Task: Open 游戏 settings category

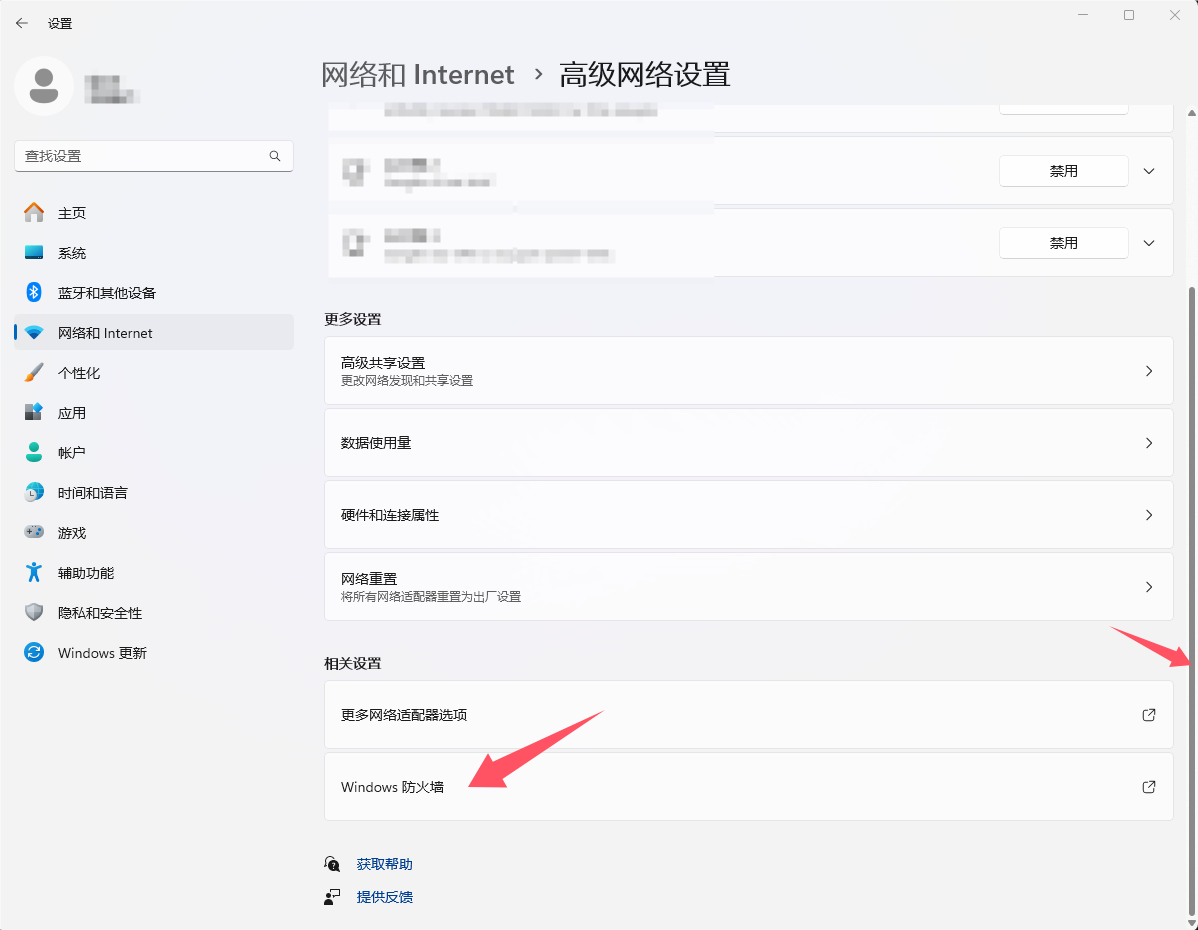Action: pyautogui.click(x=154, y=532)
